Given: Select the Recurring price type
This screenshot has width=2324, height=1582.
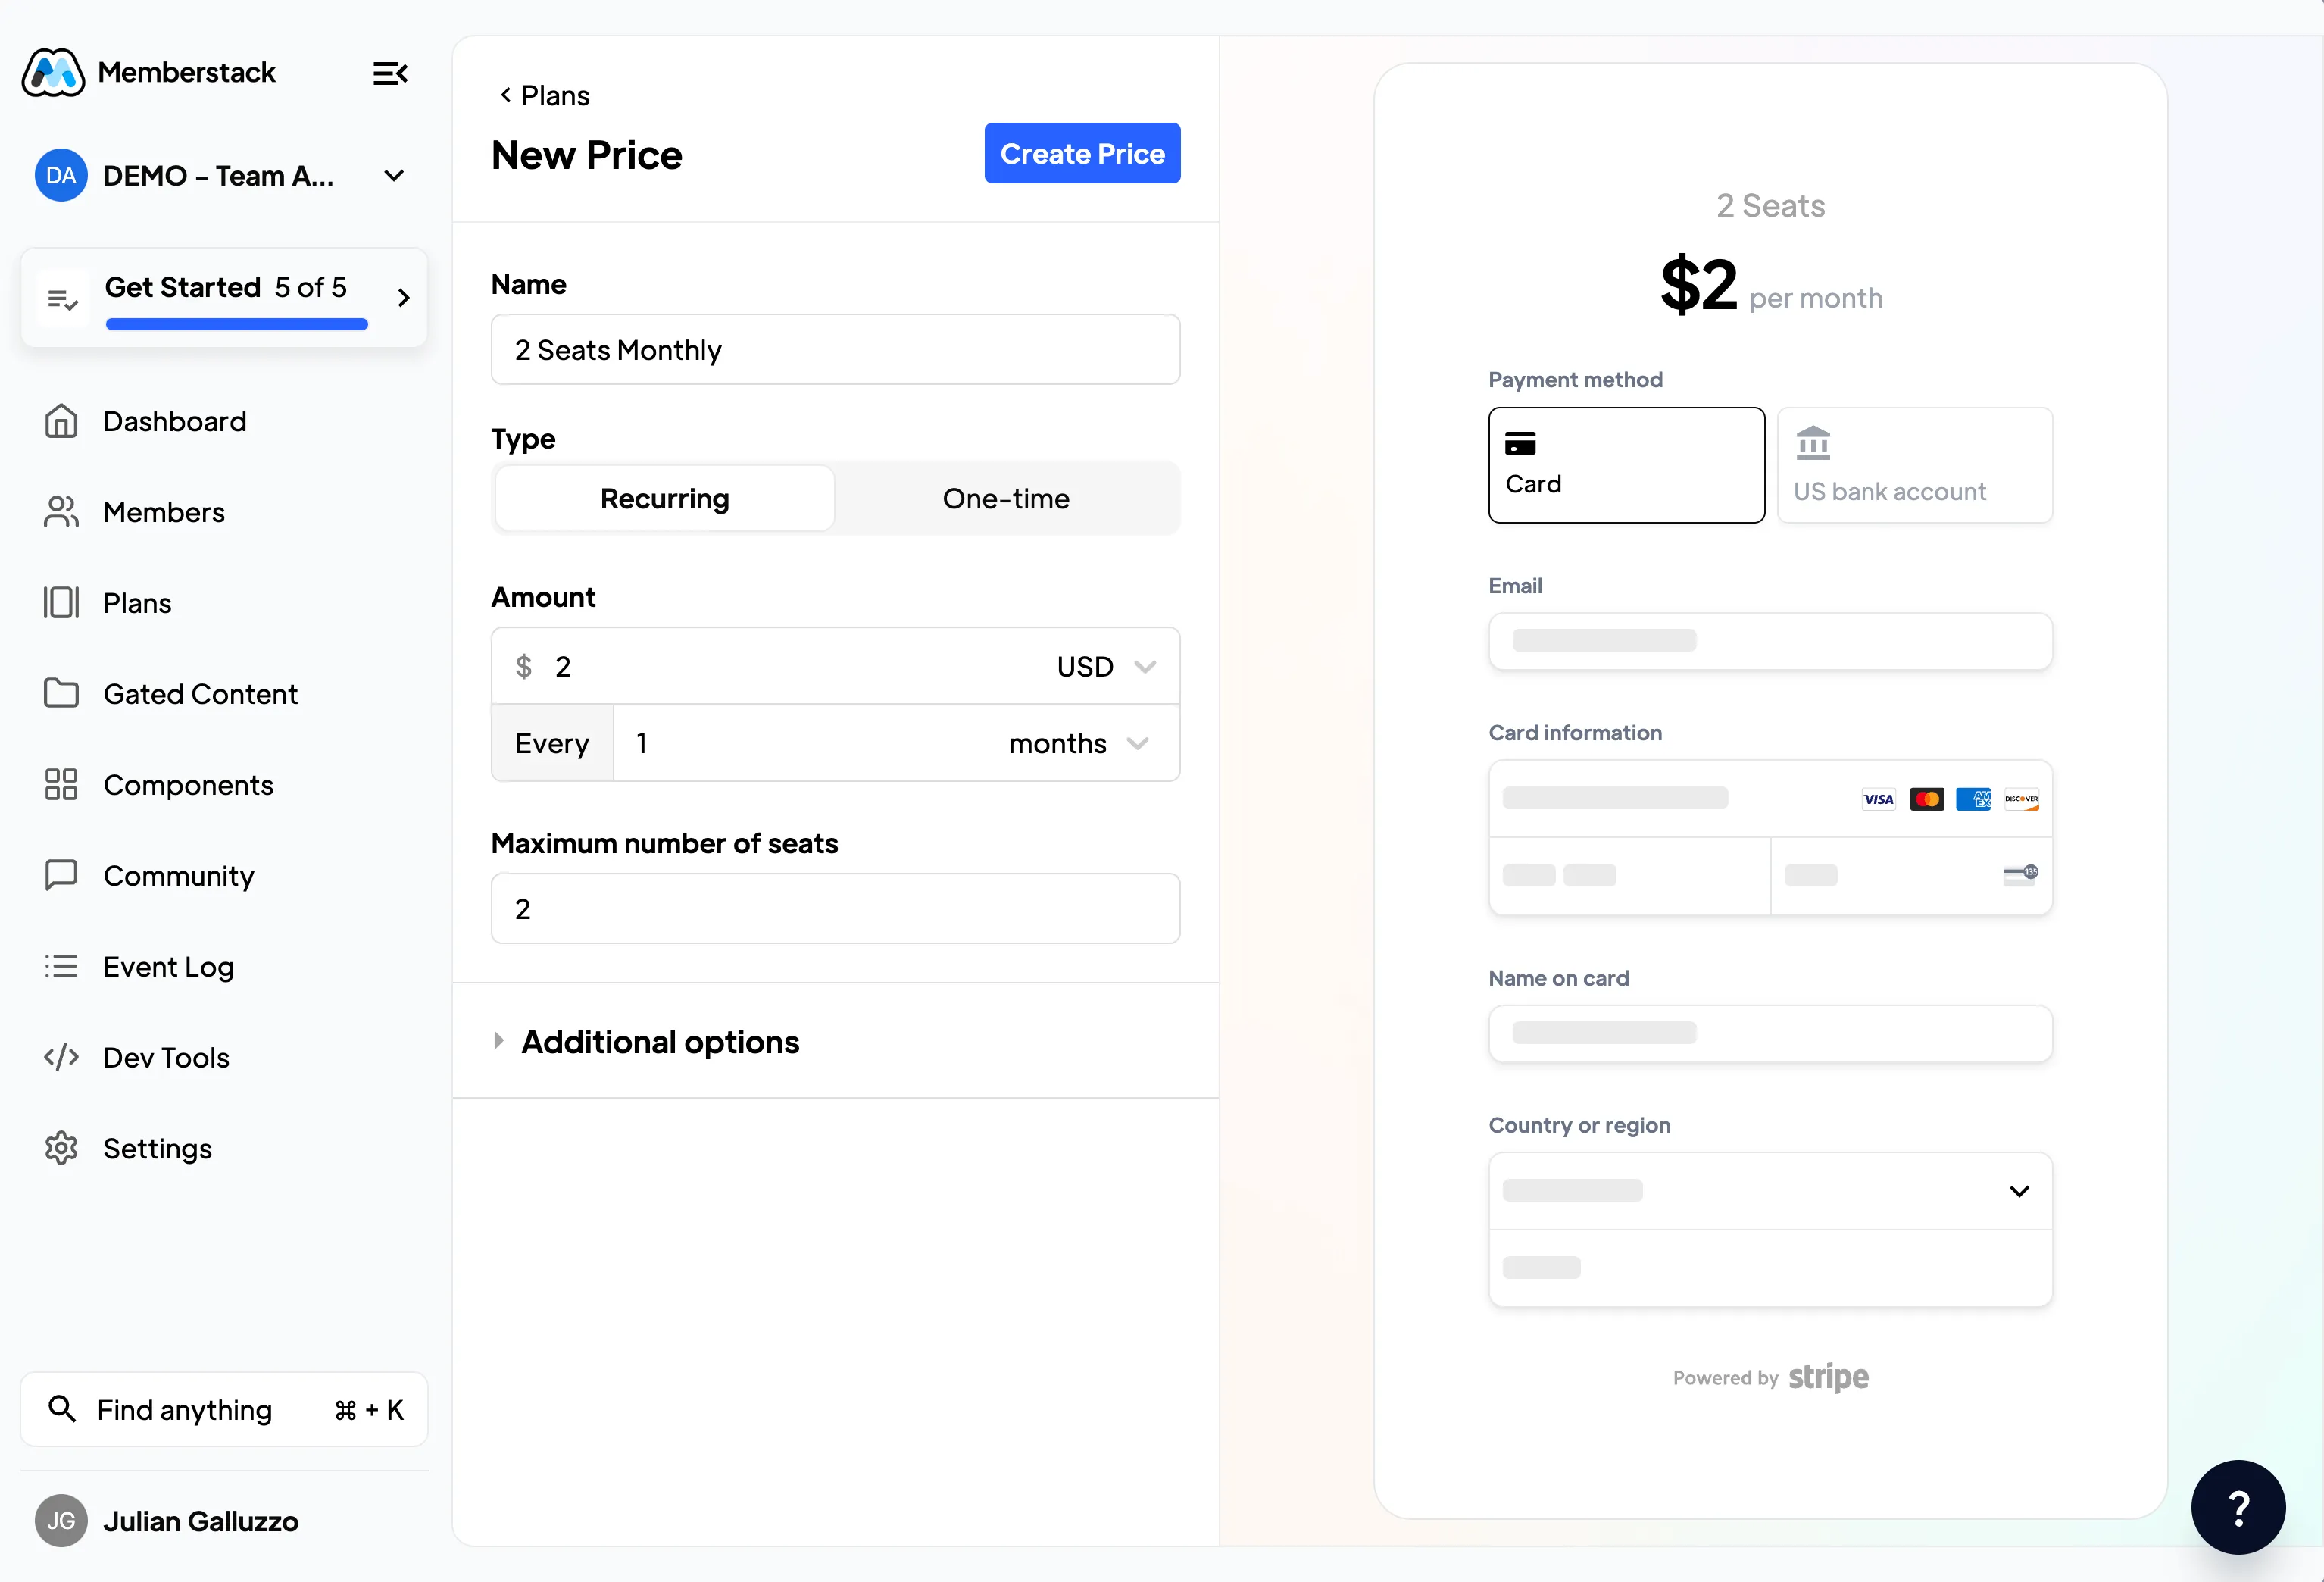Looking at the screenshot, I should click(664, 498).
